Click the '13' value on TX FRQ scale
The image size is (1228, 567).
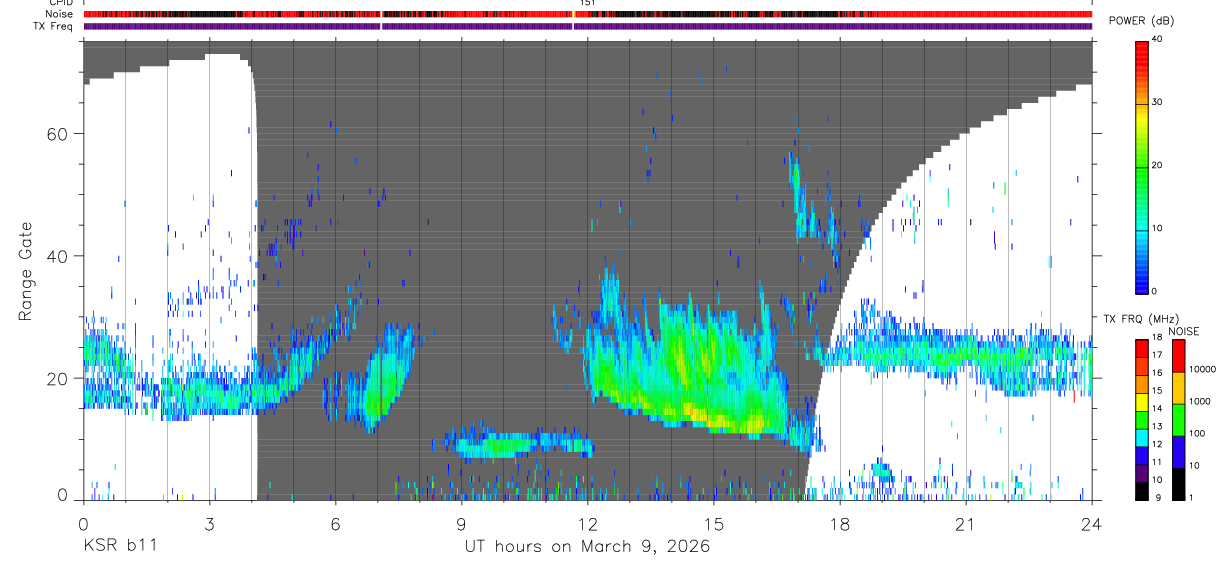click(x=1158, y=427)
